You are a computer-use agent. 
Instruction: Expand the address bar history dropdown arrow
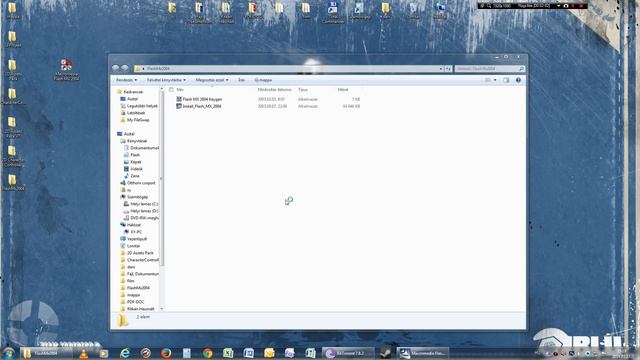(x=441, y=69)
